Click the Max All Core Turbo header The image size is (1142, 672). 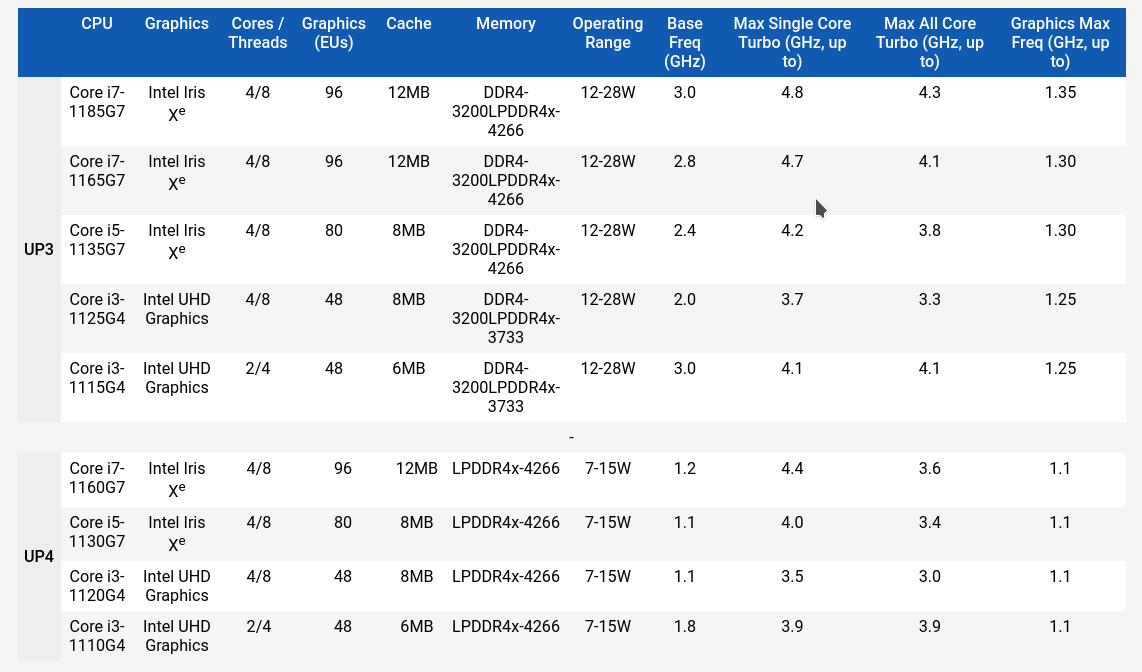(929, 42)
